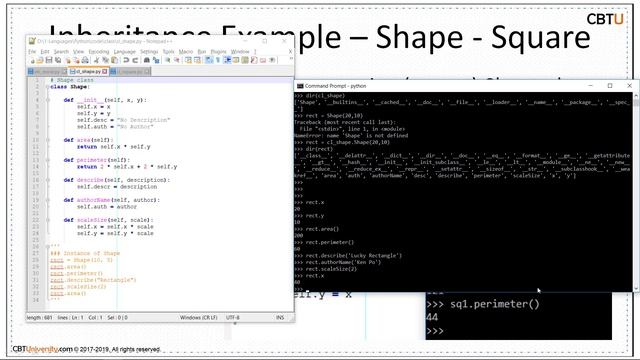Click the Redo arrow icon

coord(136,60)
